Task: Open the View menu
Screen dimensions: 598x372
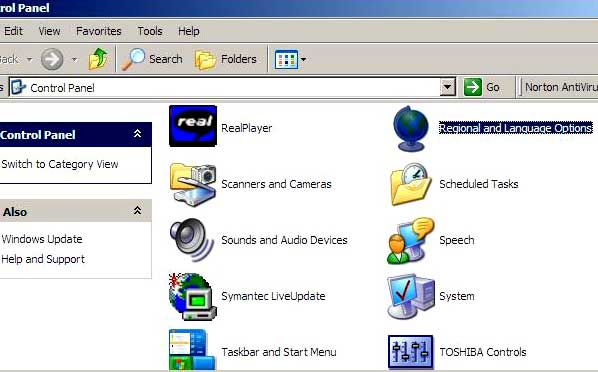Action: click(49, 31)
